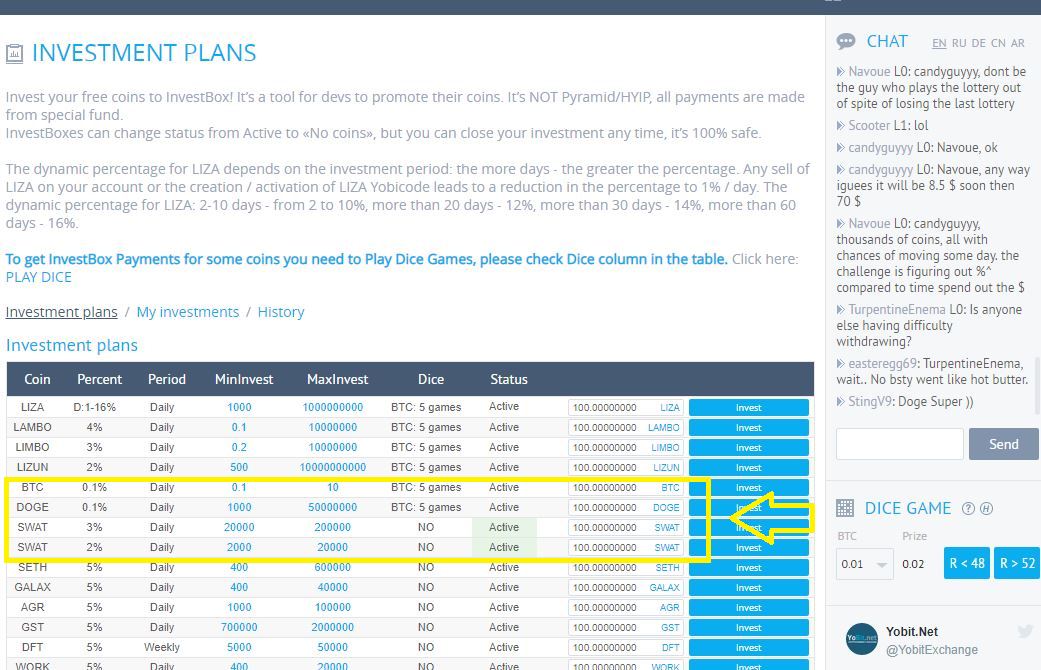Screen dimensions: 1041x670
Task: Click the GALAX coin name cell
Action: coord(33,587)
